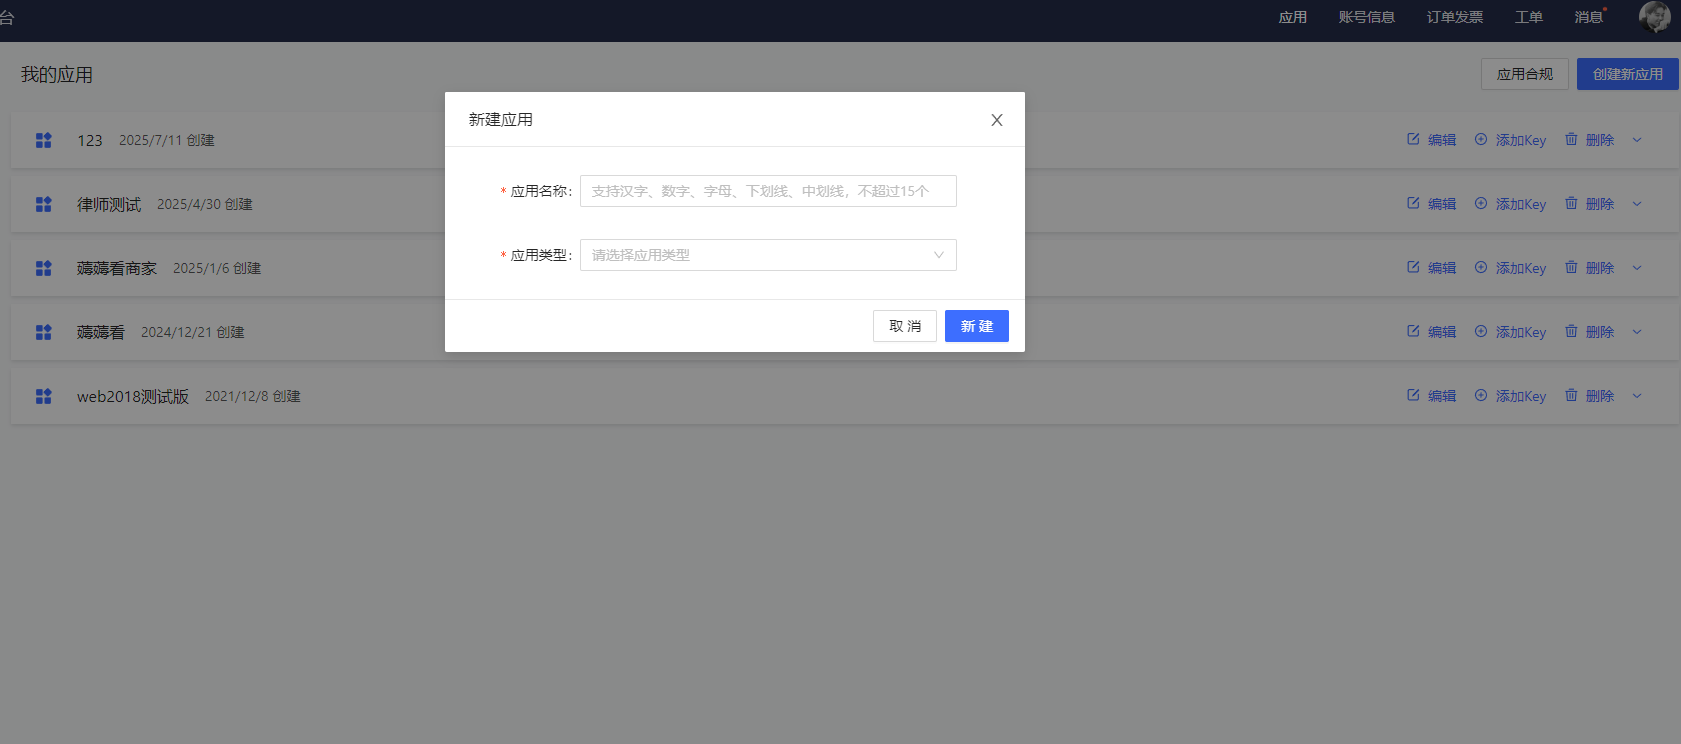Click add Key plus icon for 123

pos(1481,139)
